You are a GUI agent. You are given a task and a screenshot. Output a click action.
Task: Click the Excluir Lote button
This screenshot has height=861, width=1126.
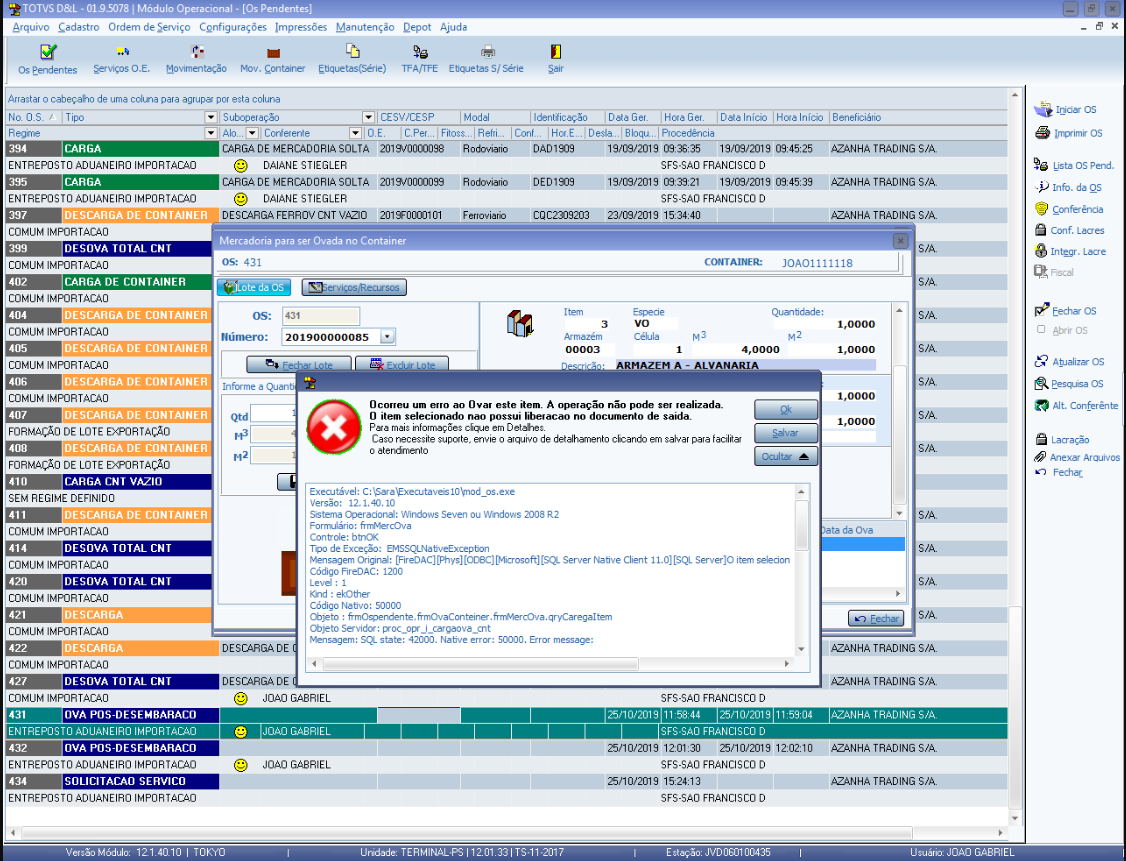pyautogui.click(x=401, y=364)
